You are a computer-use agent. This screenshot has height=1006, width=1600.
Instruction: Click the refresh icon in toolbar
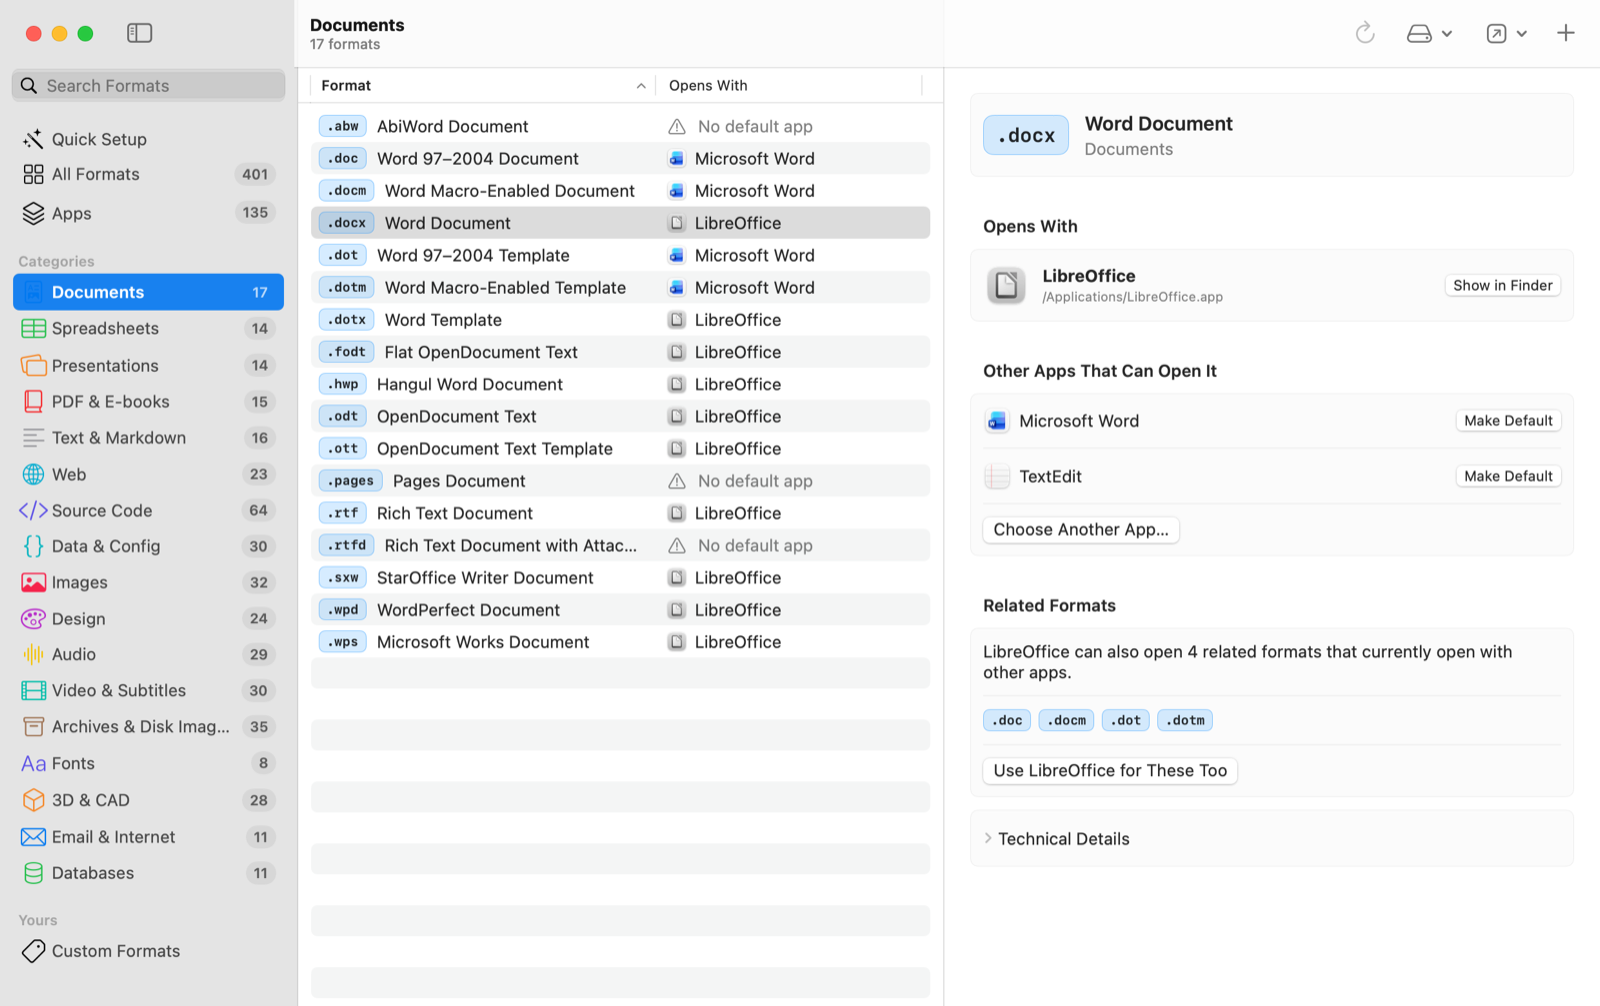tap(1365, 33)
